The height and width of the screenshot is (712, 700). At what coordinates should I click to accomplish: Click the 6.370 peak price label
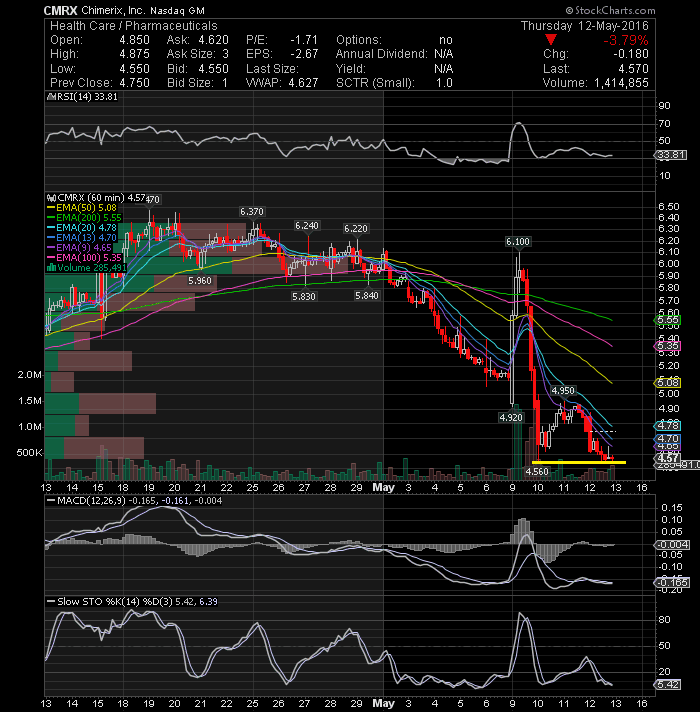tap(252, 212)
